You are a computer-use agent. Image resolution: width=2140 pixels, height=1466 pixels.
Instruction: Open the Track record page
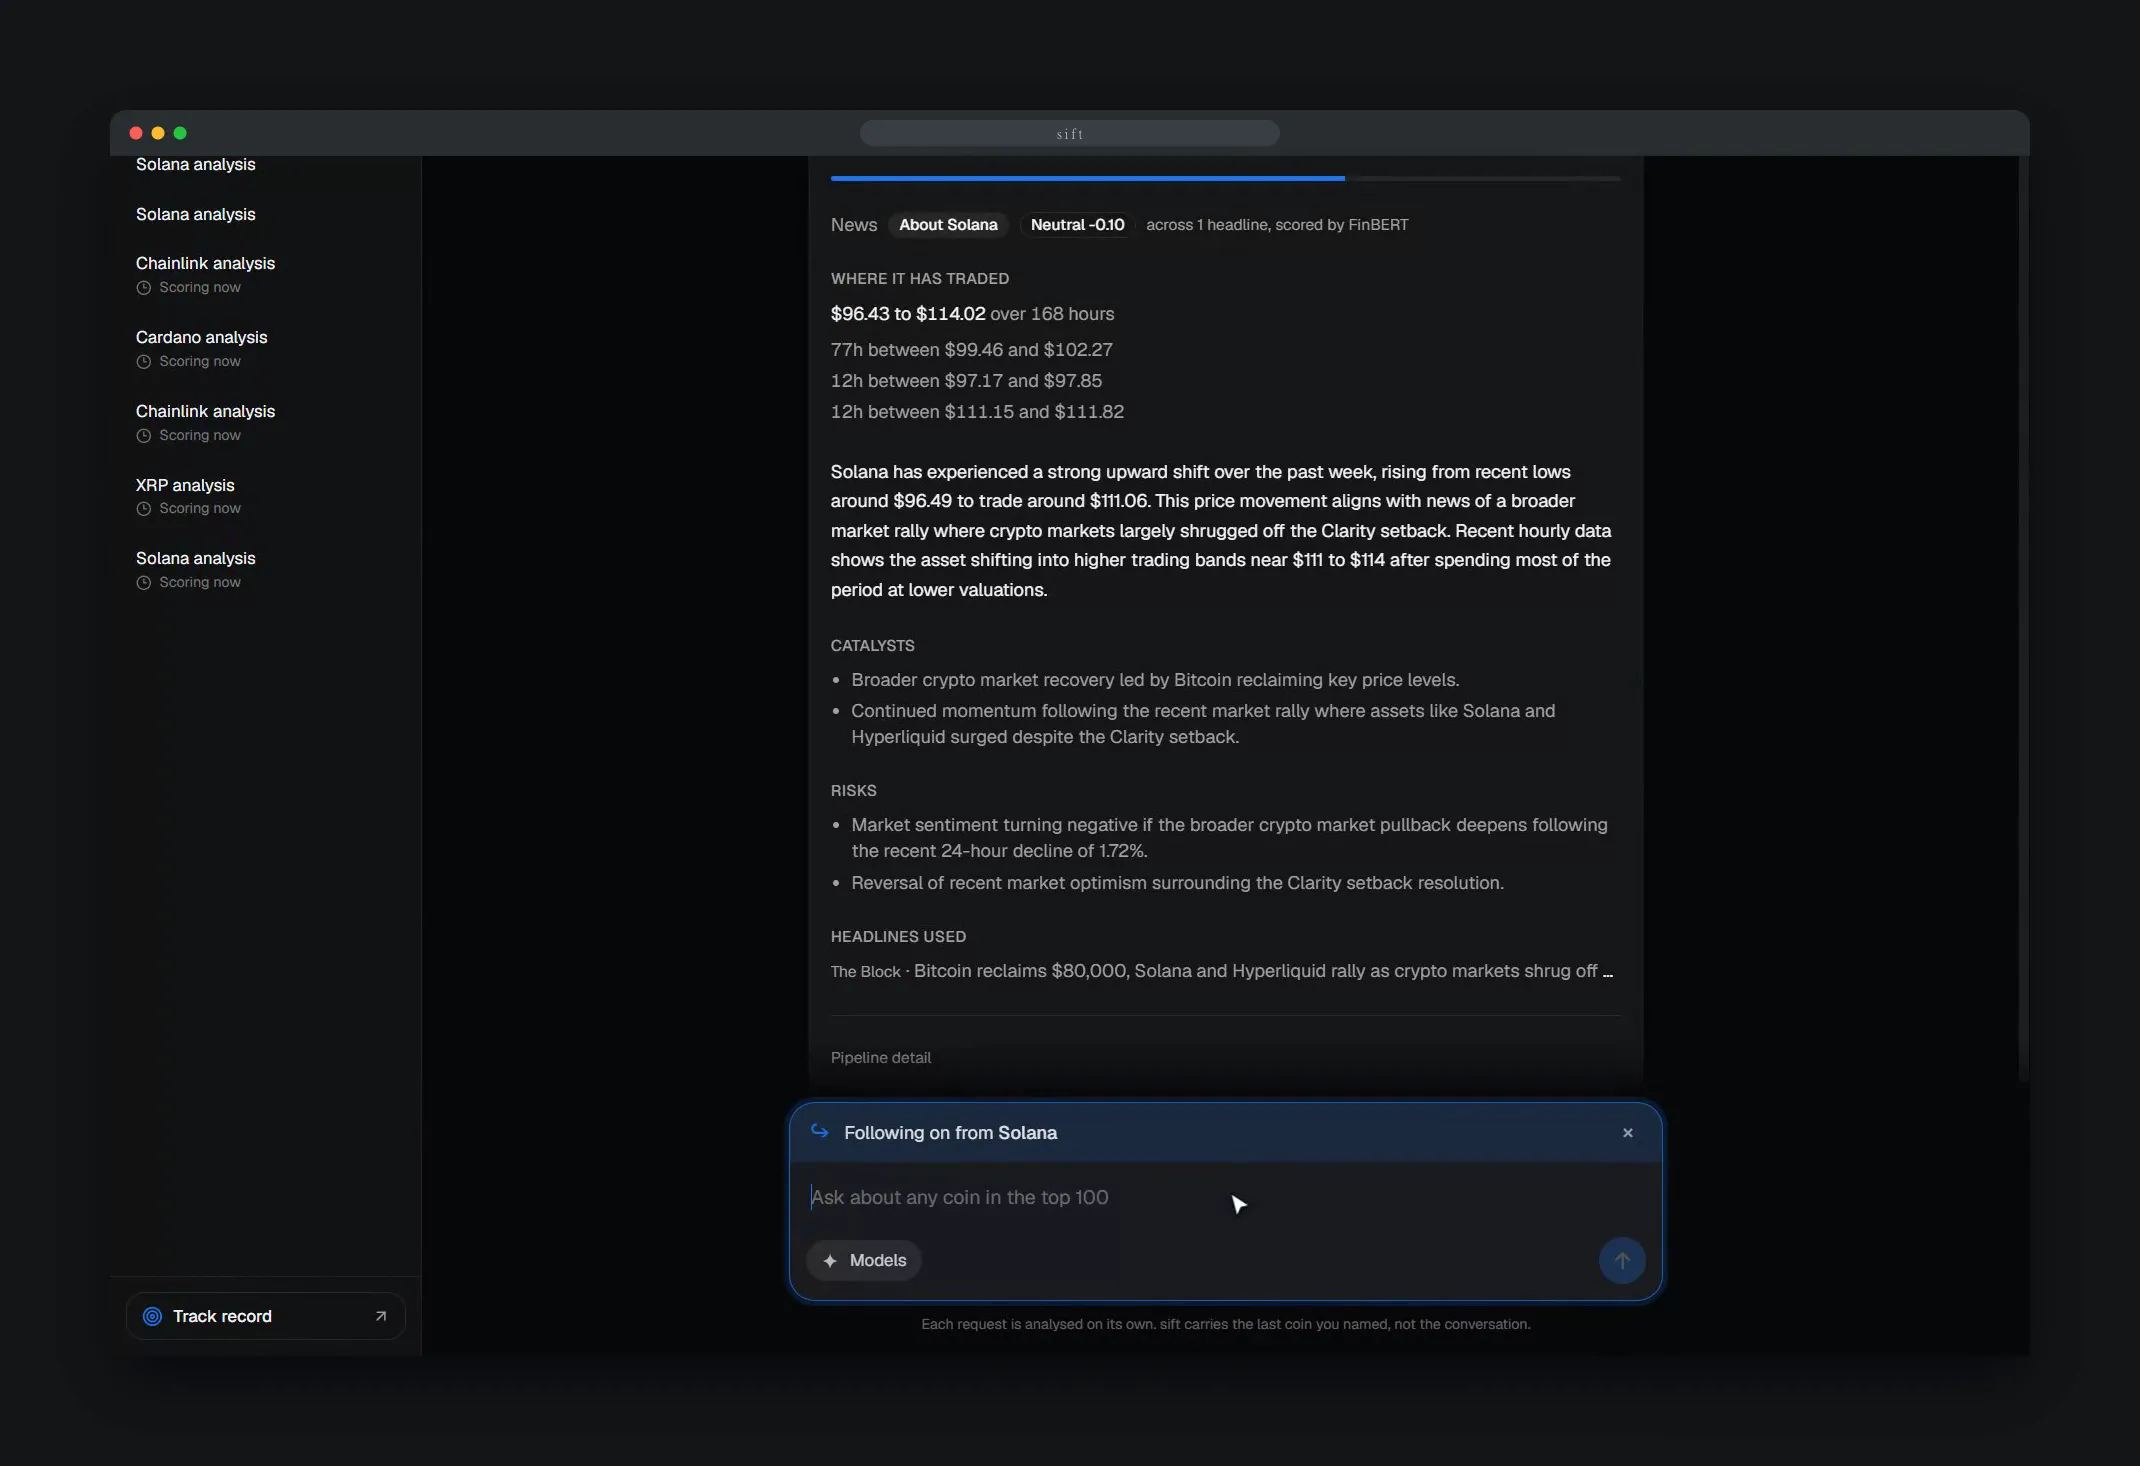[265, 1316]
